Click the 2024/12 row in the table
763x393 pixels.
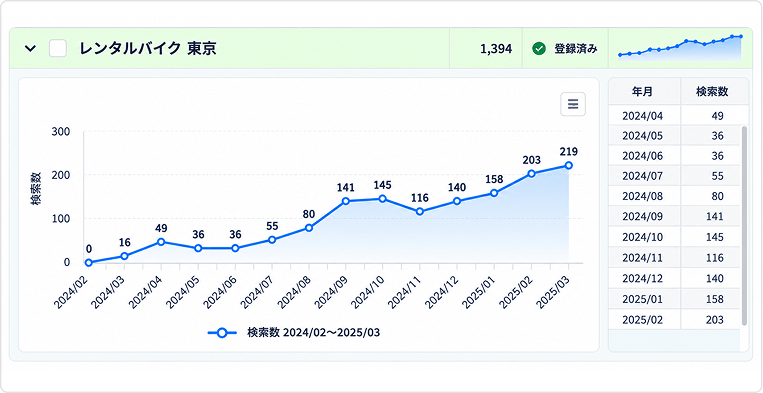point(675,279)
